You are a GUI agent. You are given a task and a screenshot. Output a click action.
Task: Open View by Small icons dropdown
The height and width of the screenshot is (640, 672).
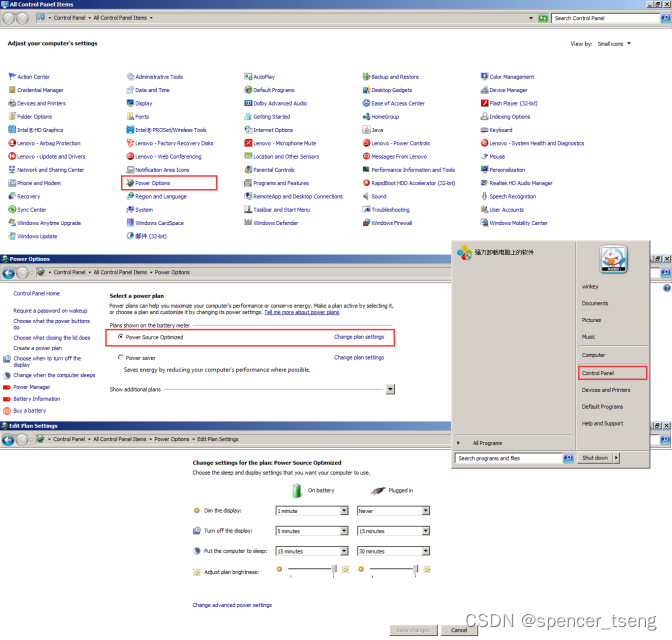coord(614,44)
